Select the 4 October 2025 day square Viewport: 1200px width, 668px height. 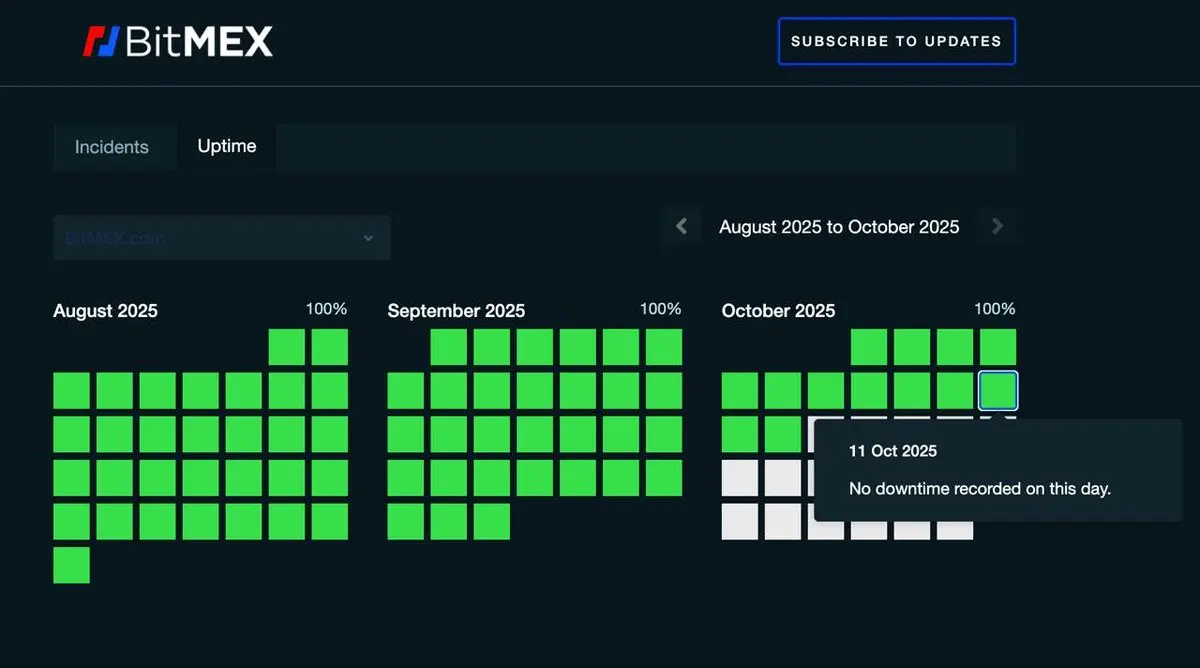pos(998,347)
